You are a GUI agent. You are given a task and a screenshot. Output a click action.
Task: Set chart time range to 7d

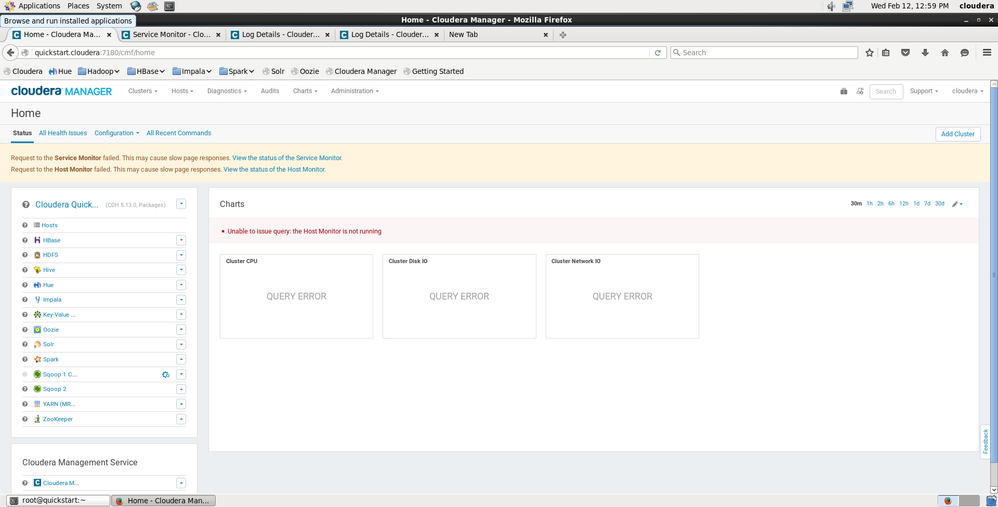pos(927,204)
